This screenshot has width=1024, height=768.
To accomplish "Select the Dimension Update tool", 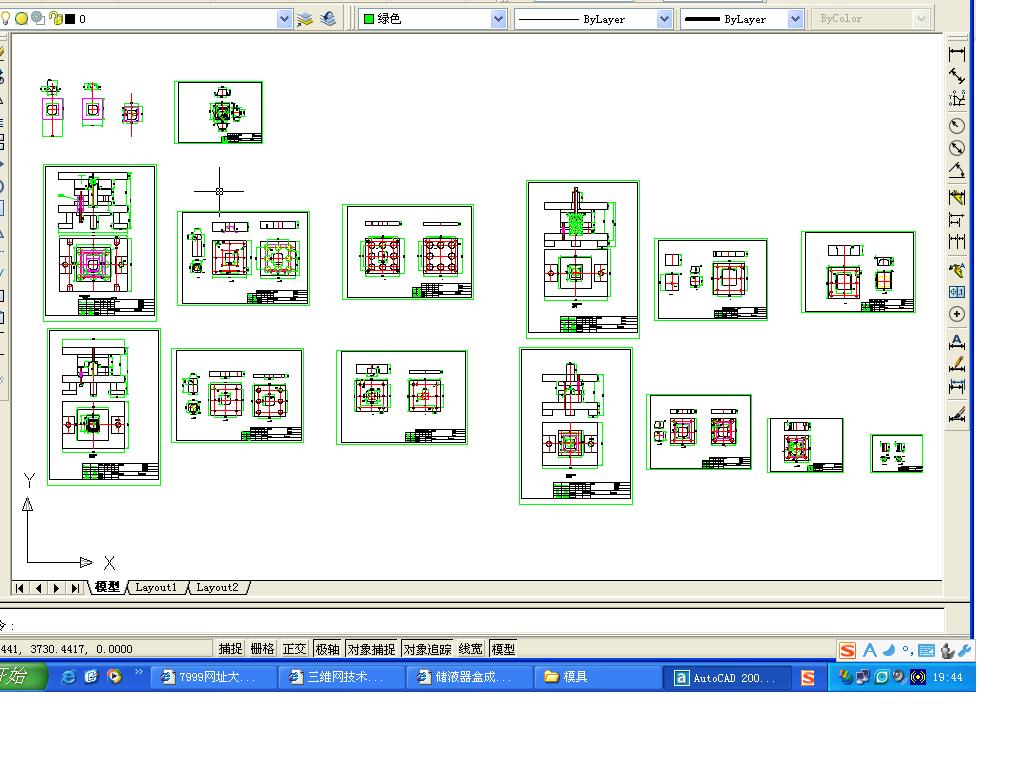I will point(957,386).
